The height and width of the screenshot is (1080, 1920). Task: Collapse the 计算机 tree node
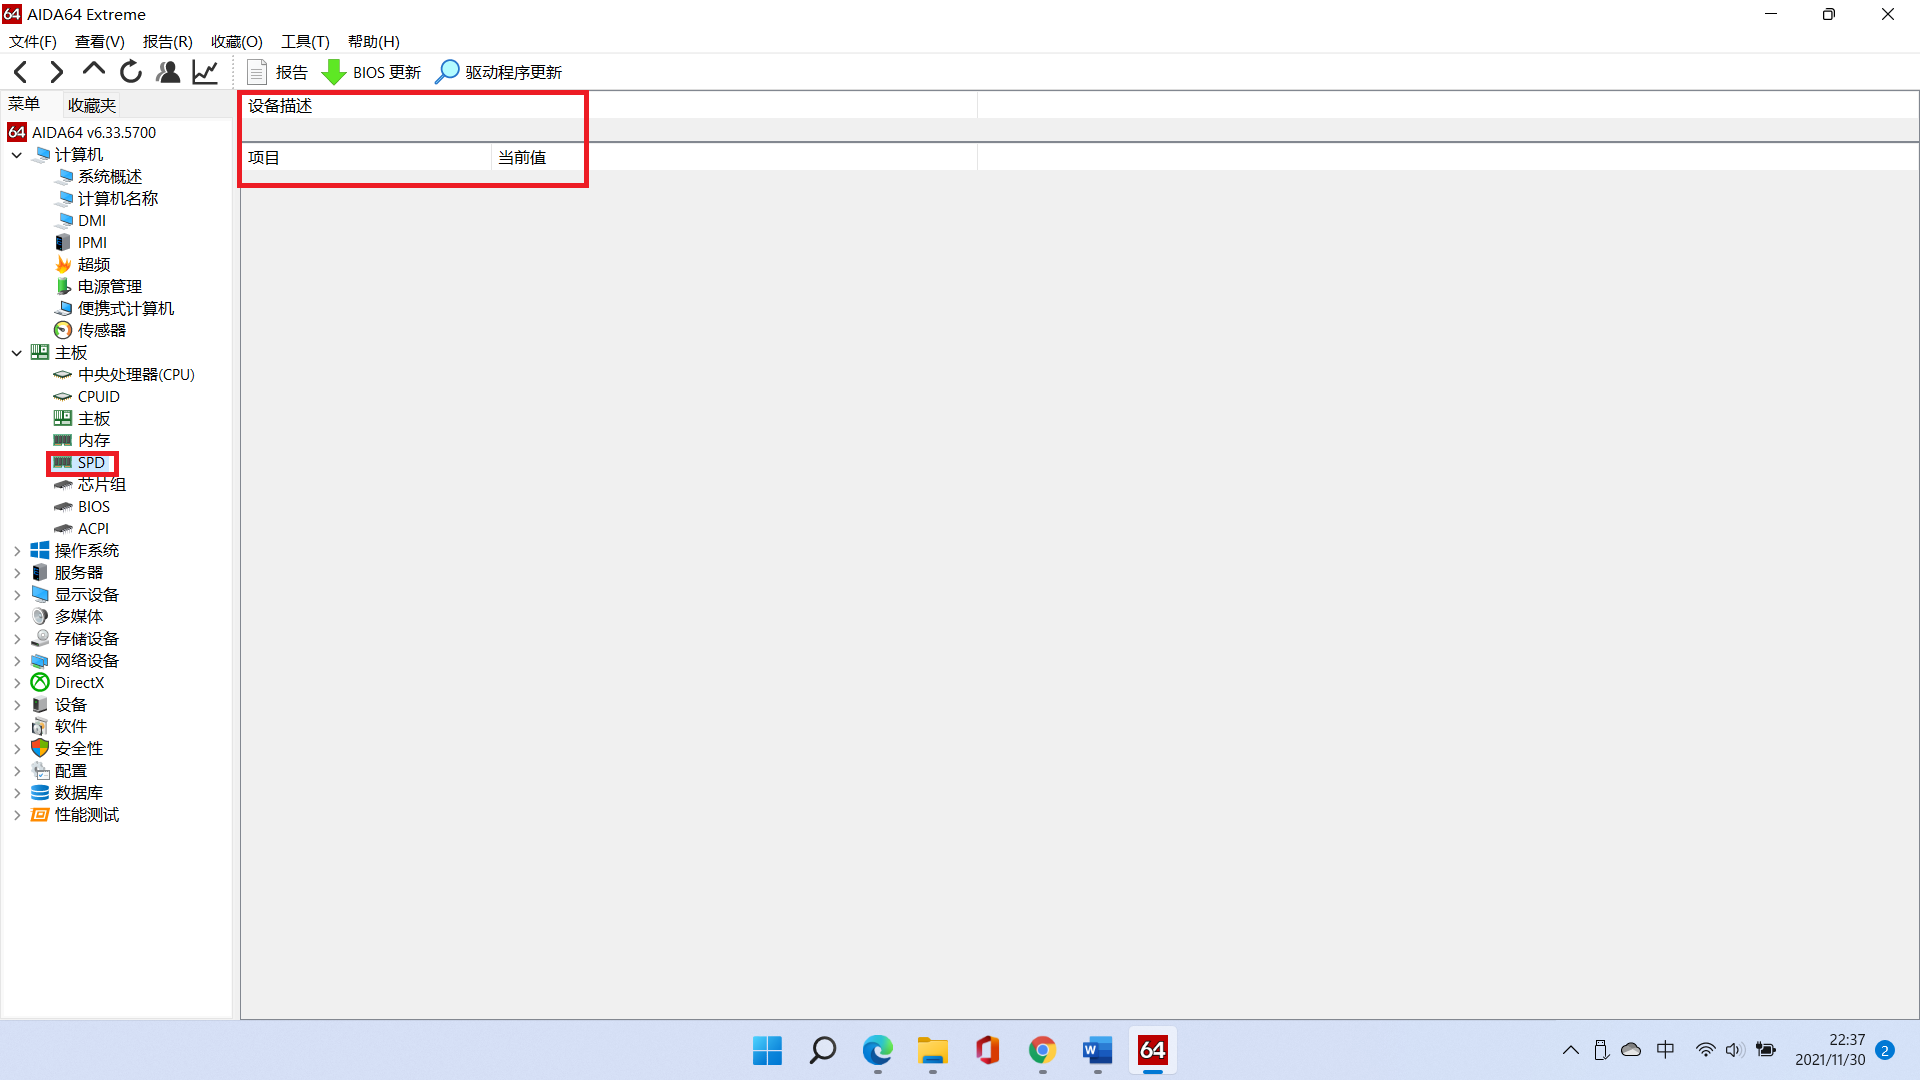click(x=17, y=155)
